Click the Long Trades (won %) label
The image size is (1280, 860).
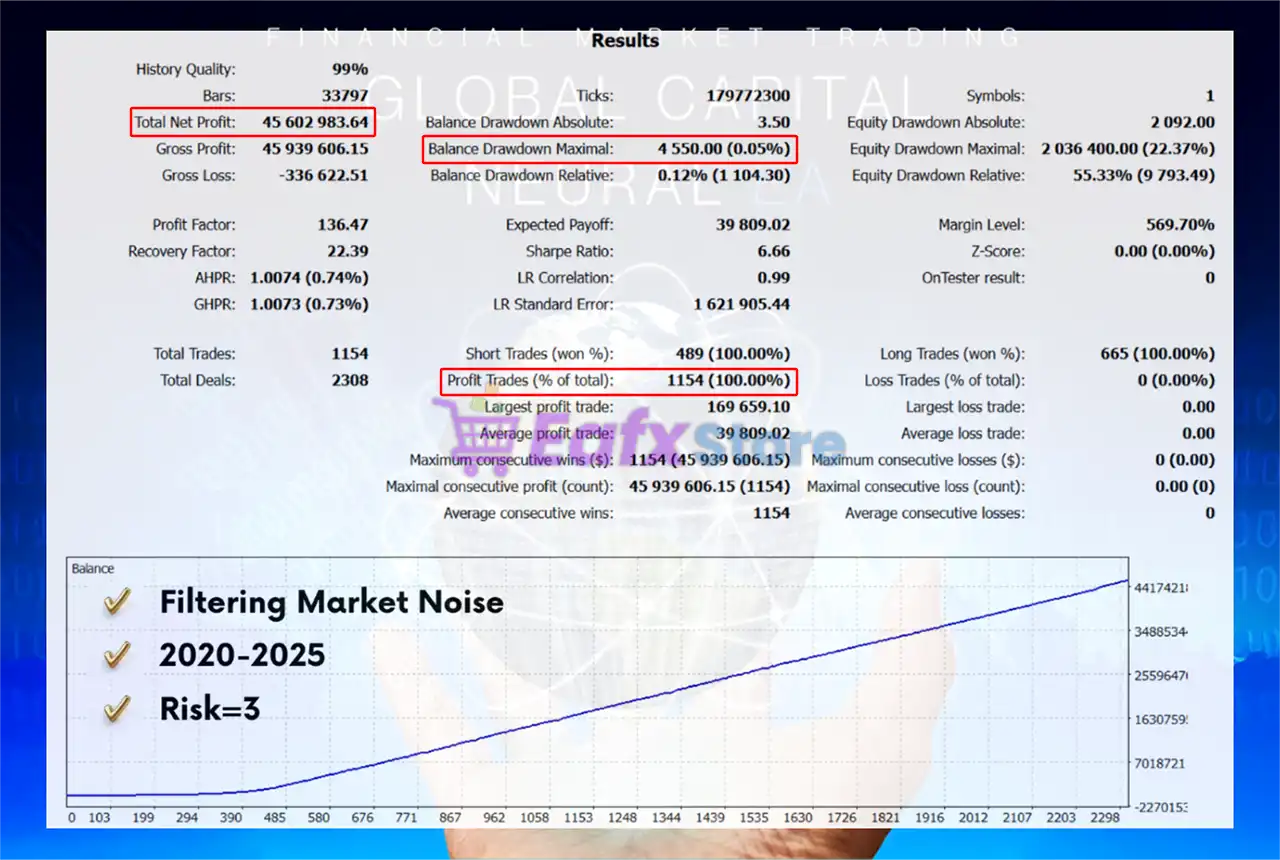952,354
